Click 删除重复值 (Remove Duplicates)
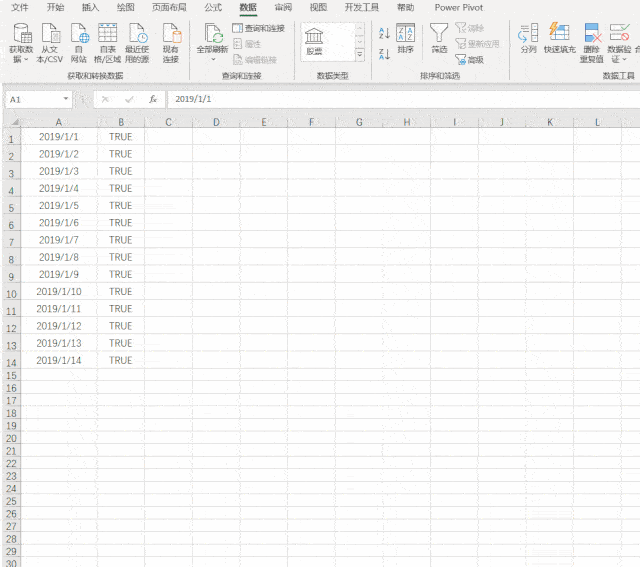 point(591,43)
